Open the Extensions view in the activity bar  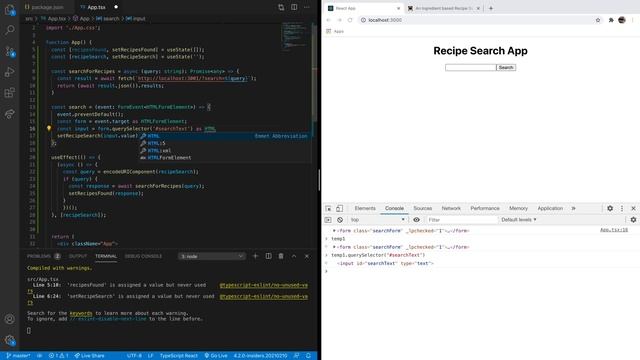[x=9, y=93]
